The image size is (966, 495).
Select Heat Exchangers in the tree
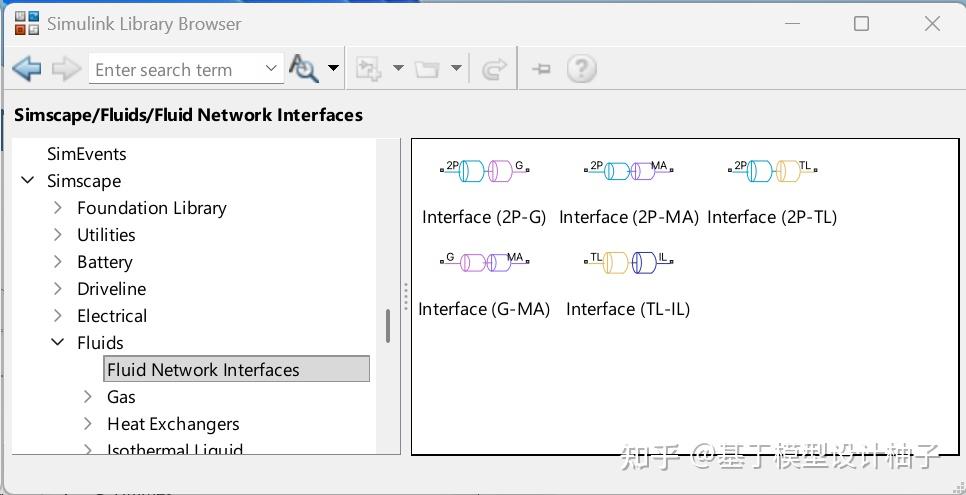click(173, 424)
